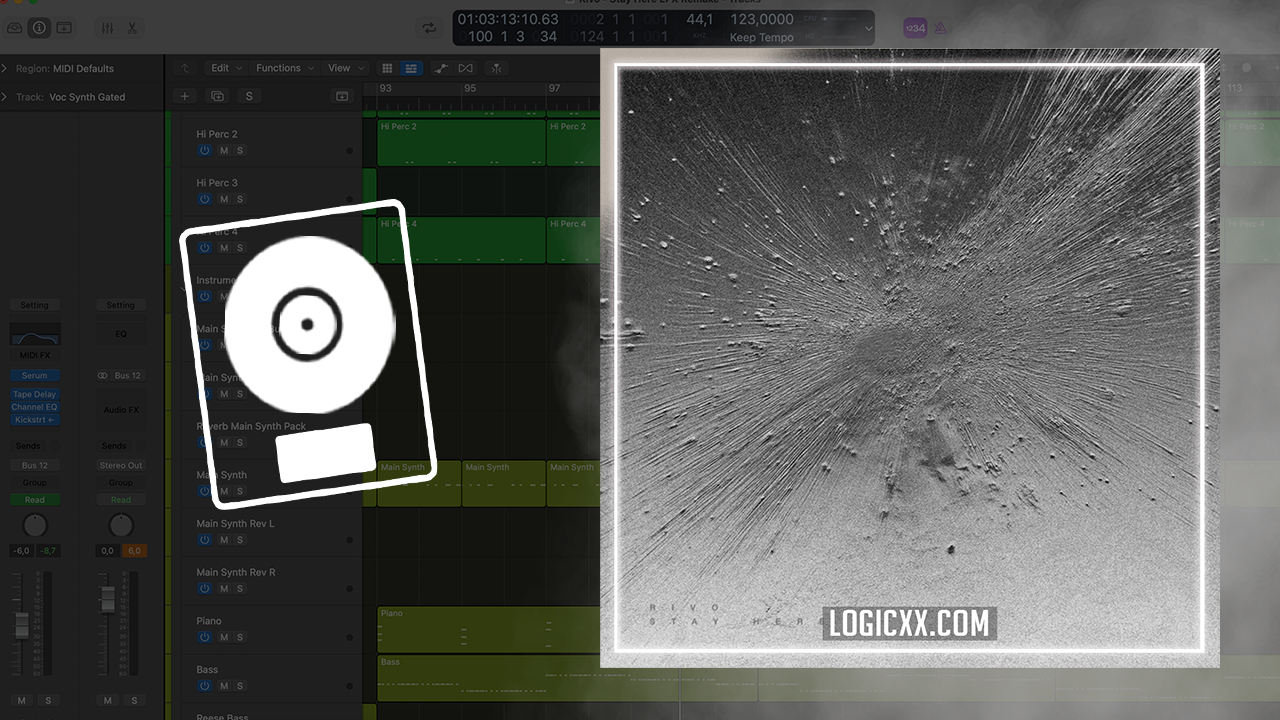Viewport: 1280px width, 720px height.
Task: Click the MIDI FX slot
Action: [x=35, y=355]
